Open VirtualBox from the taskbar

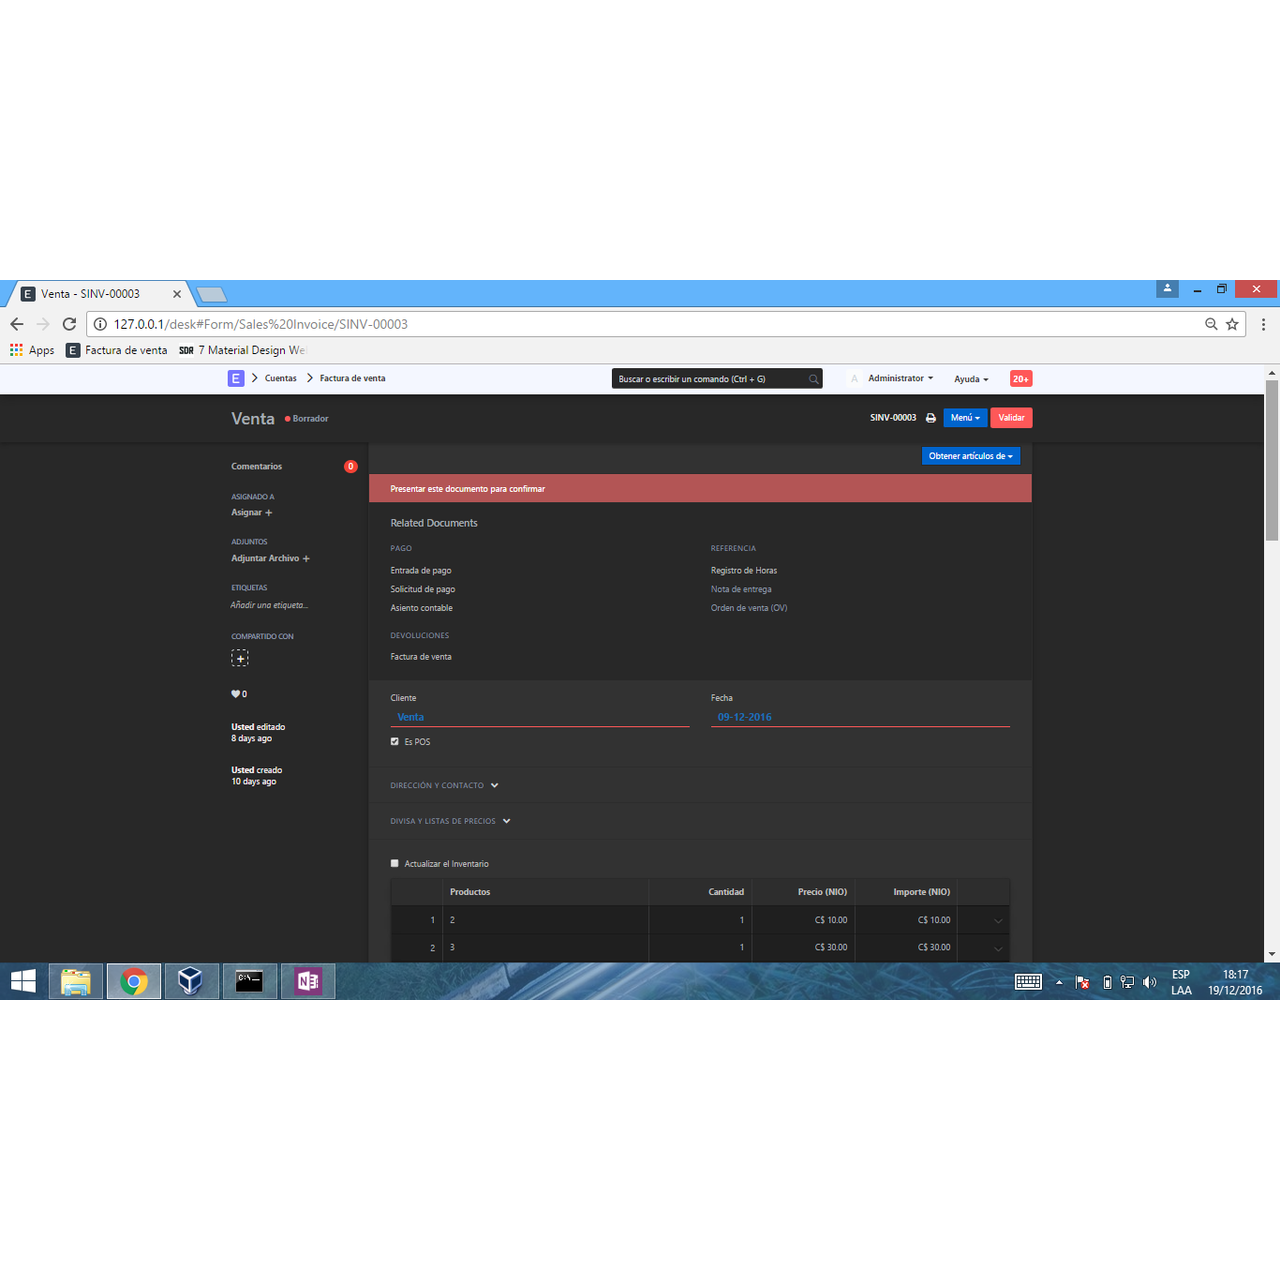191,981
